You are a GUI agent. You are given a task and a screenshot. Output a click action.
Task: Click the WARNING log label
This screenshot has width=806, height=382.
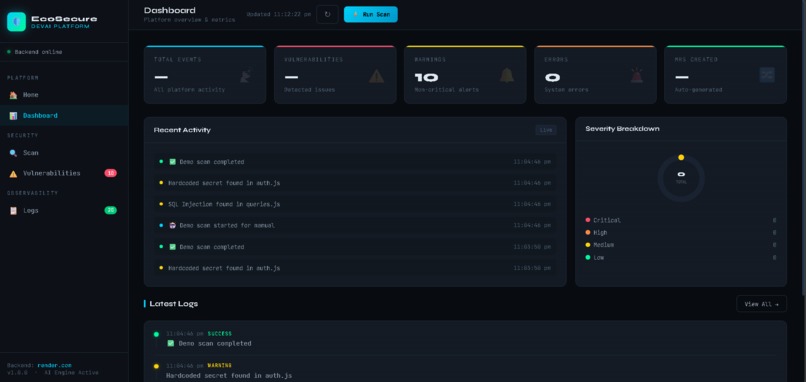[219, 366]
